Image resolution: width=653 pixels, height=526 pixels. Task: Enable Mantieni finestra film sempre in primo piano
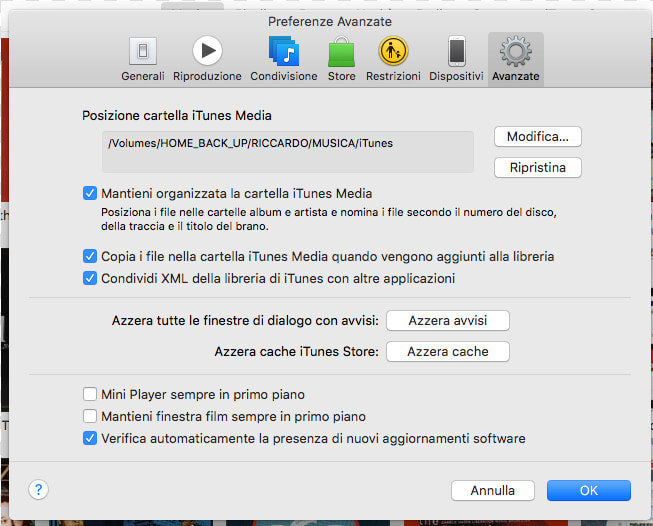(x=90, y=416)
